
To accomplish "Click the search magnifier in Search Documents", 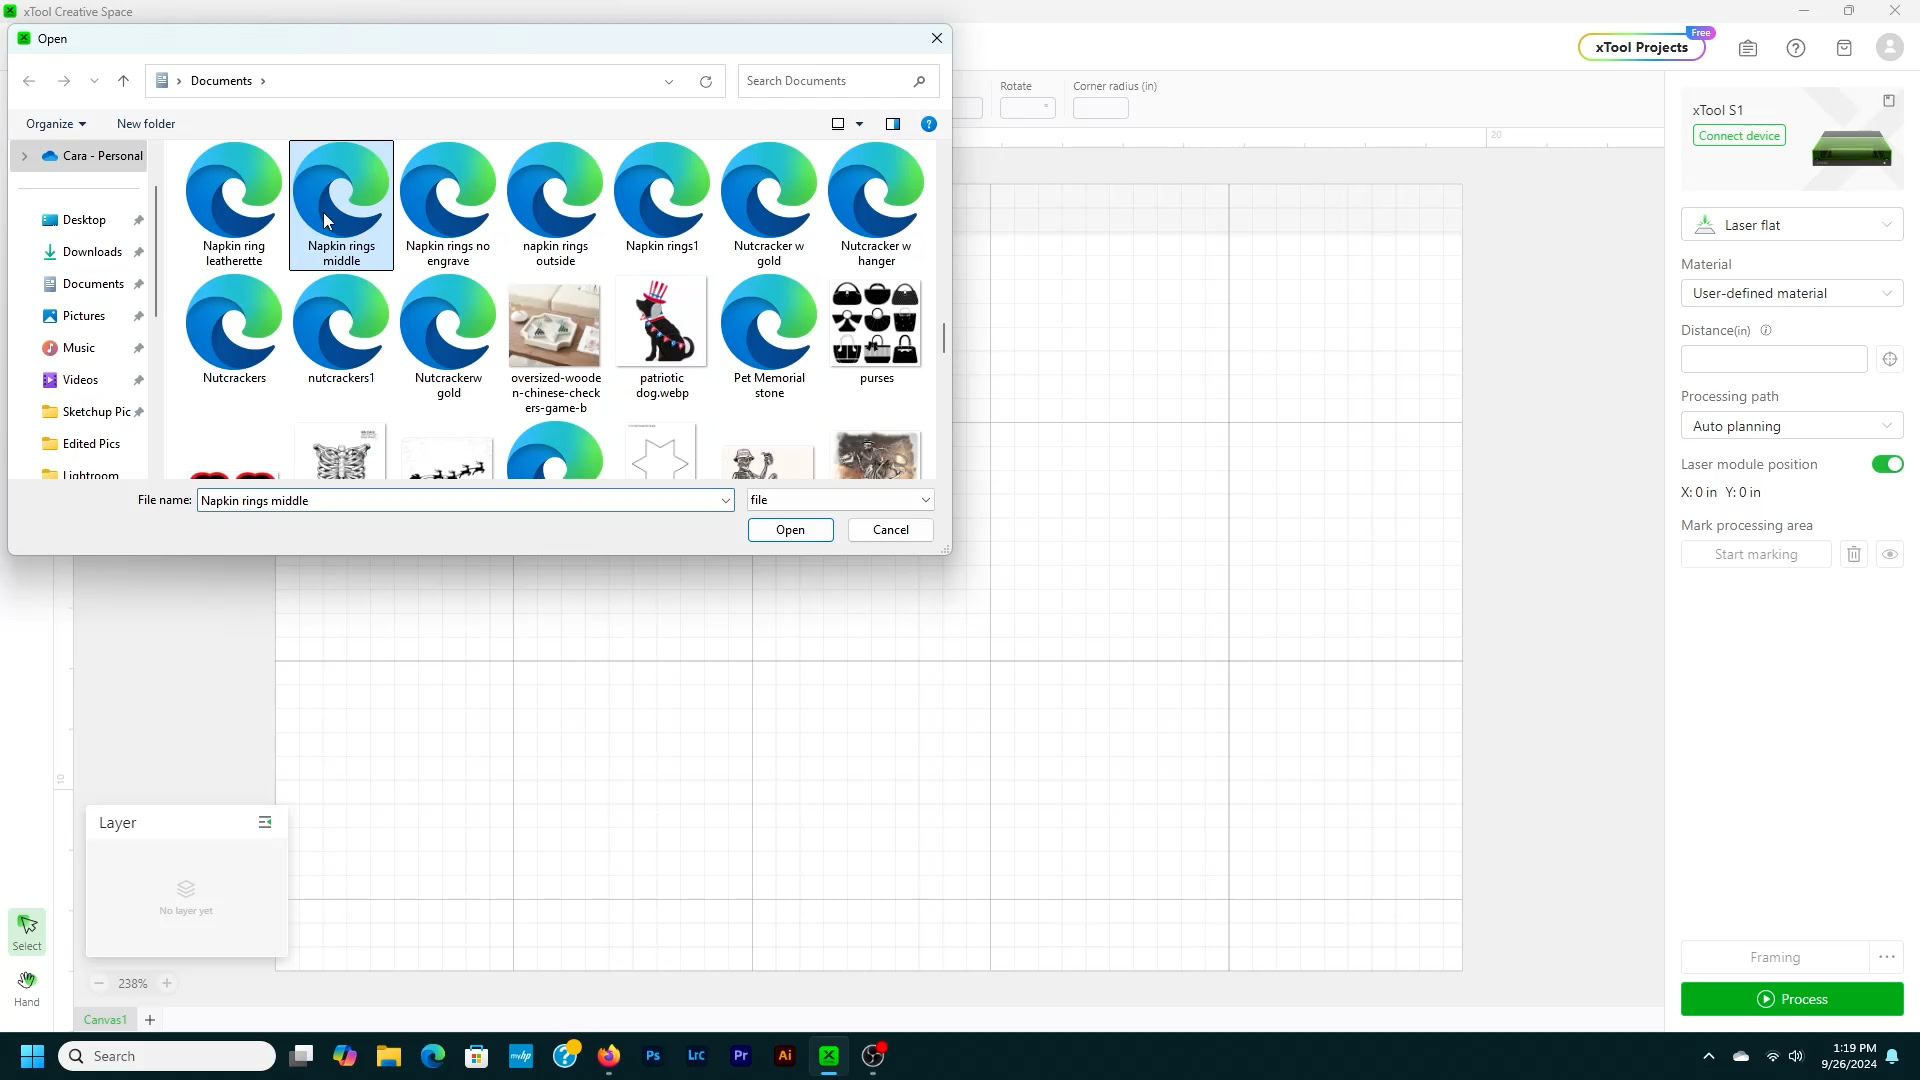I will click(x=919, y=81).
